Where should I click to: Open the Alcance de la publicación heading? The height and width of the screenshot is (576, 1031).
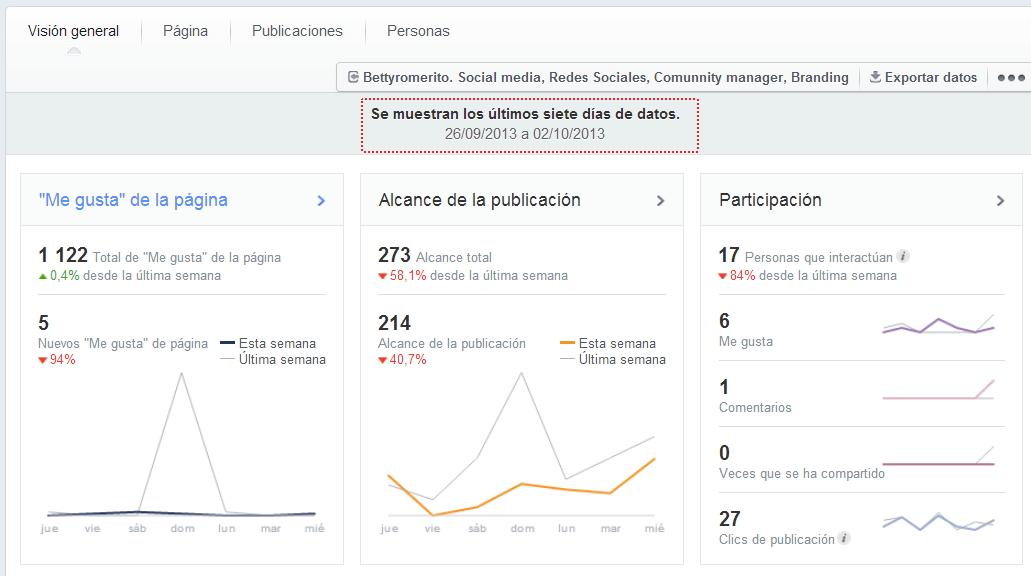point(479,200)
